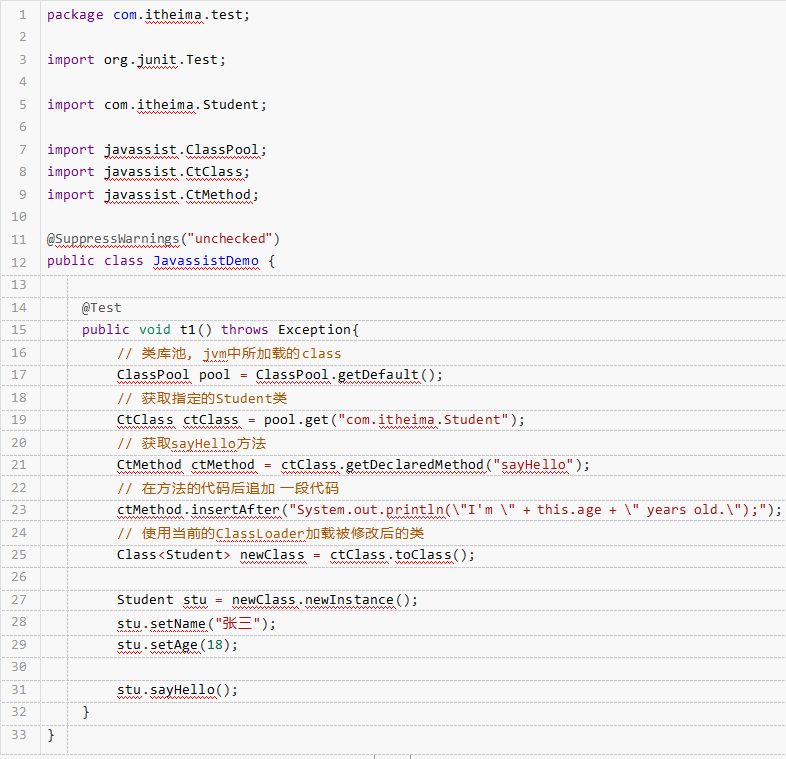
Task: Click the Exception type on line 15
Action: pos(314,330)
